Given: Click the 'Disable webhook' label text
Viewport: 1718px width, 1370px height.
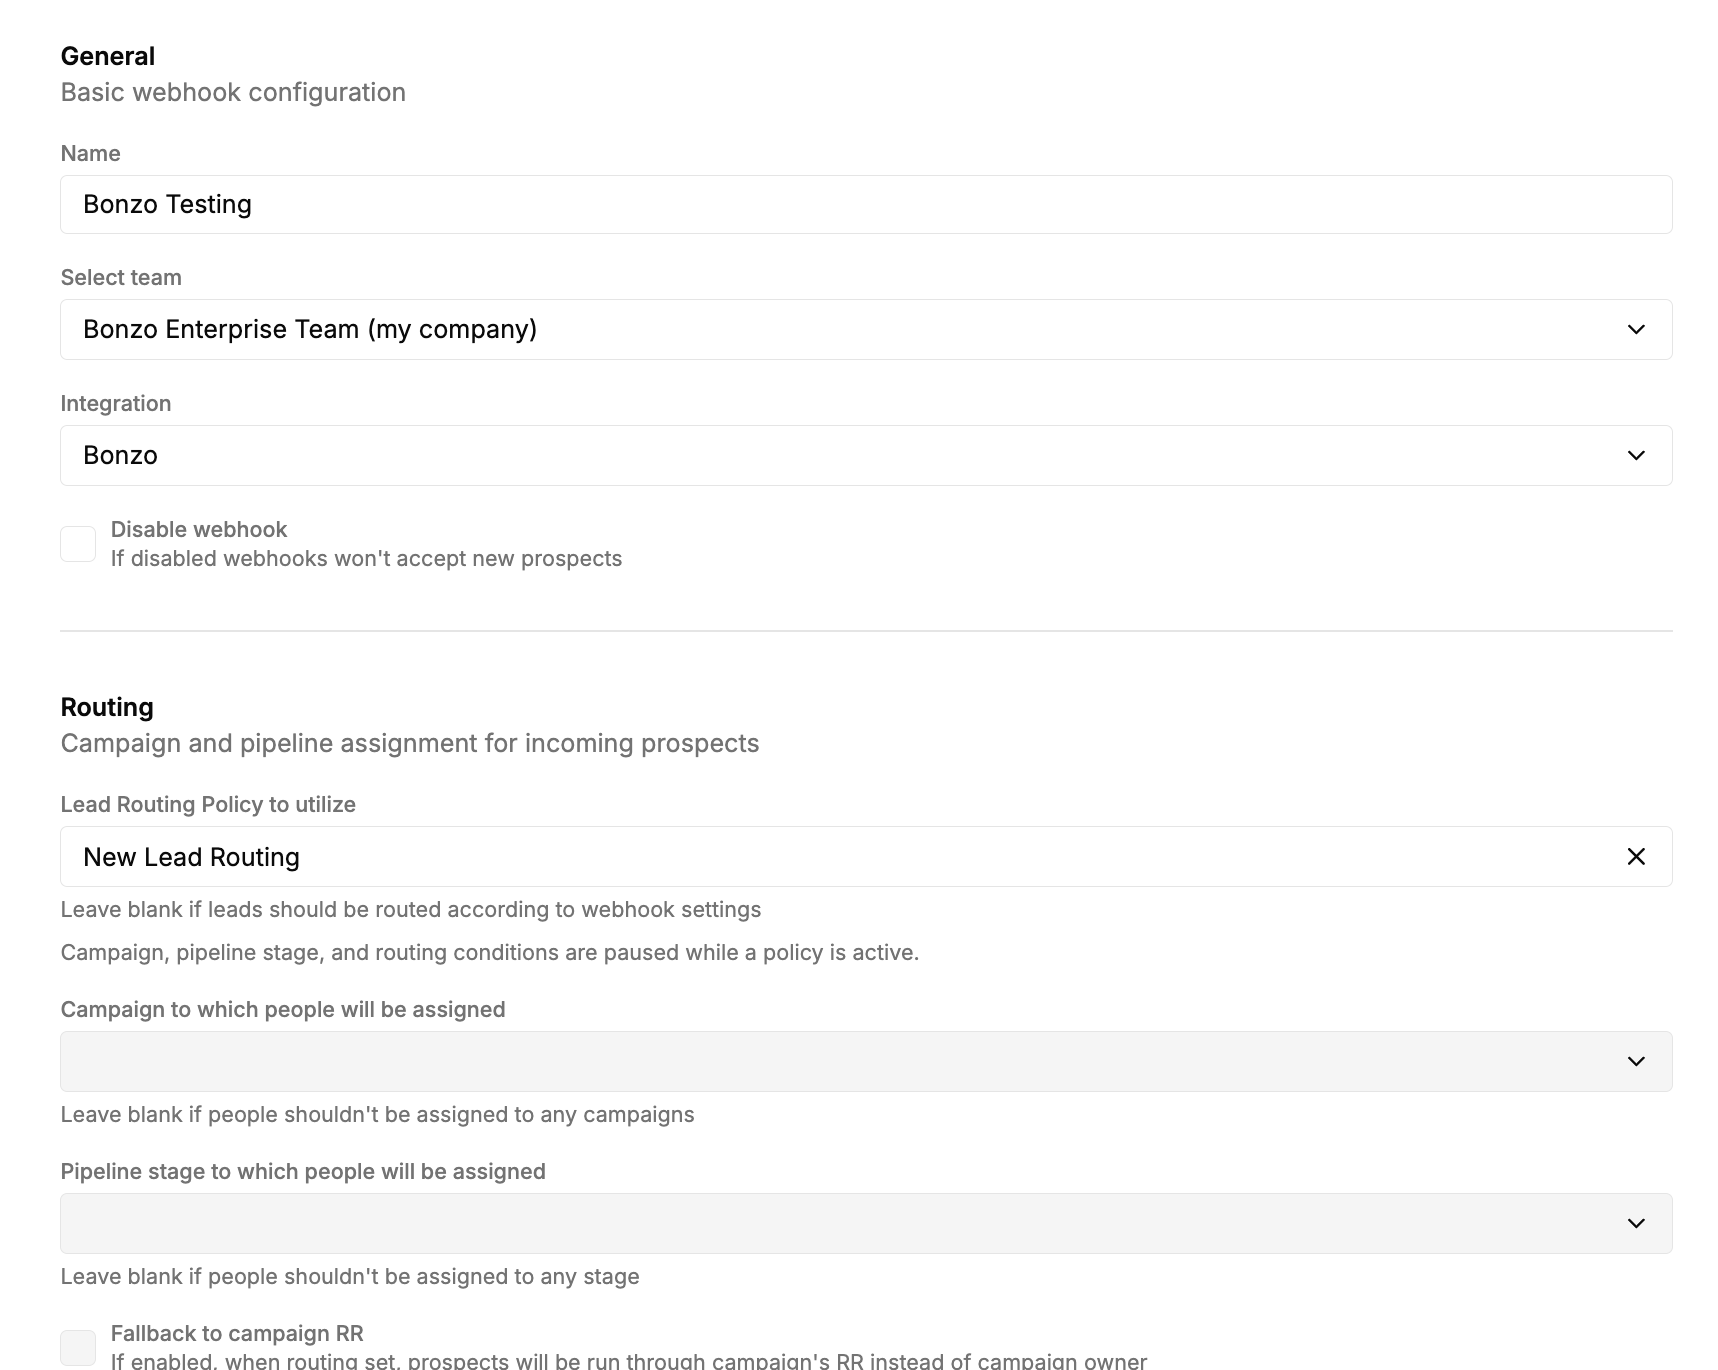Looking at the screenshot, I should tap(198, 529).
